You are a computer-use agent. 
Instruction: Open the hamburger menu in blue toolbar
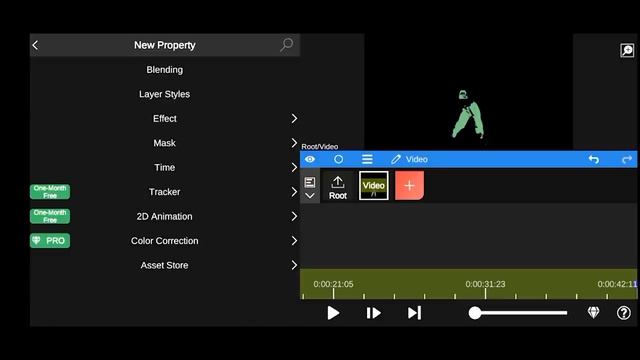click(x=367, y=159)
